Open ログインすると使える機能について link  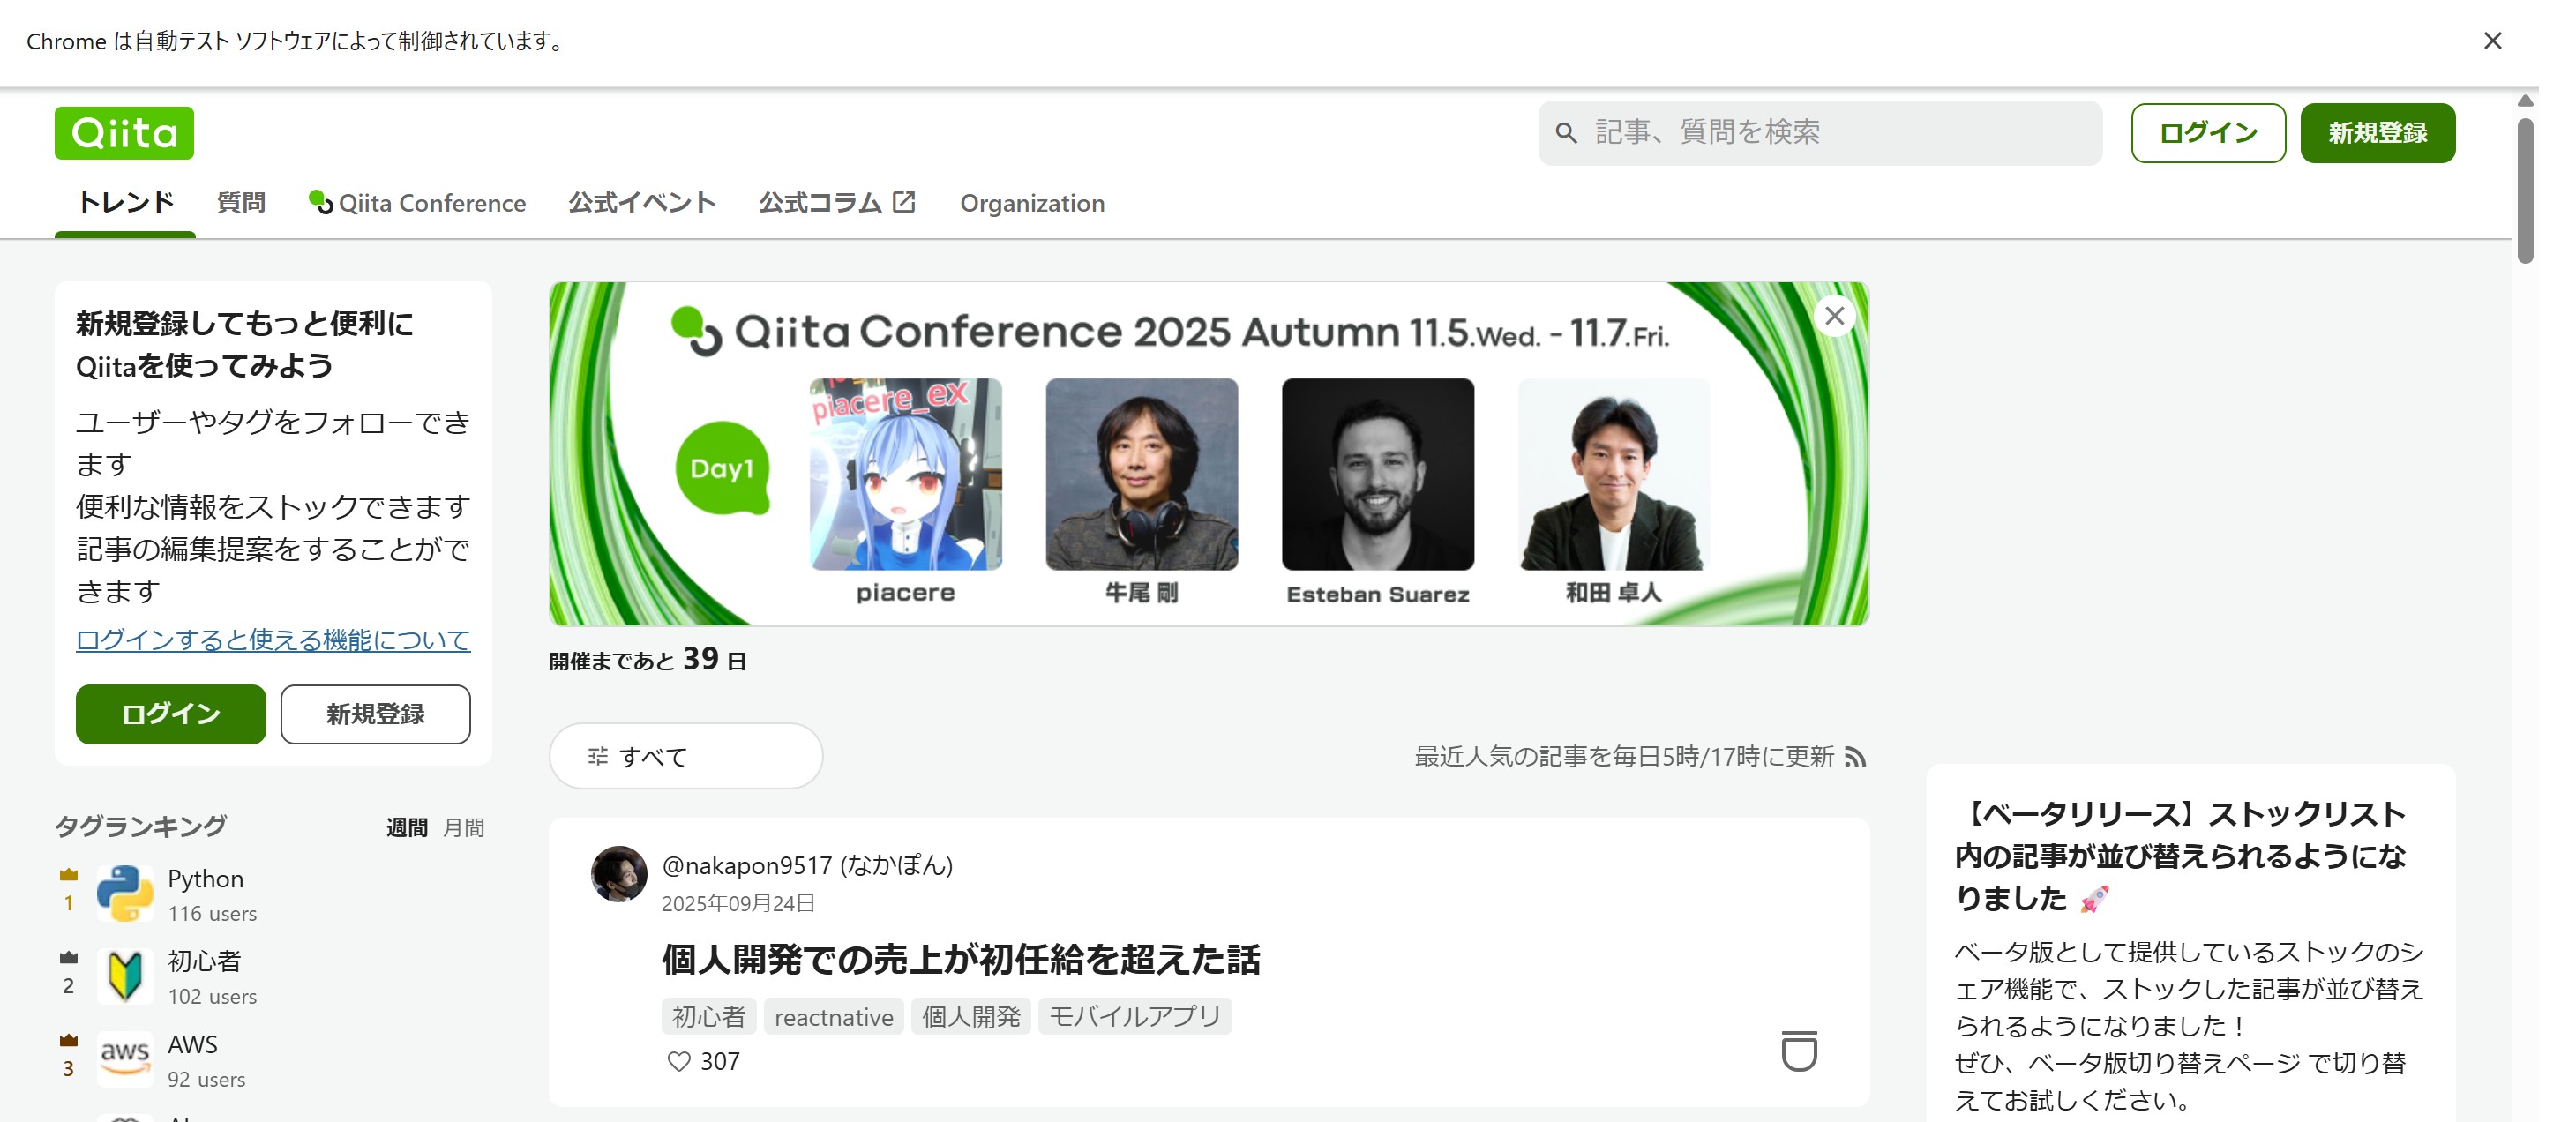click(273, 640)
